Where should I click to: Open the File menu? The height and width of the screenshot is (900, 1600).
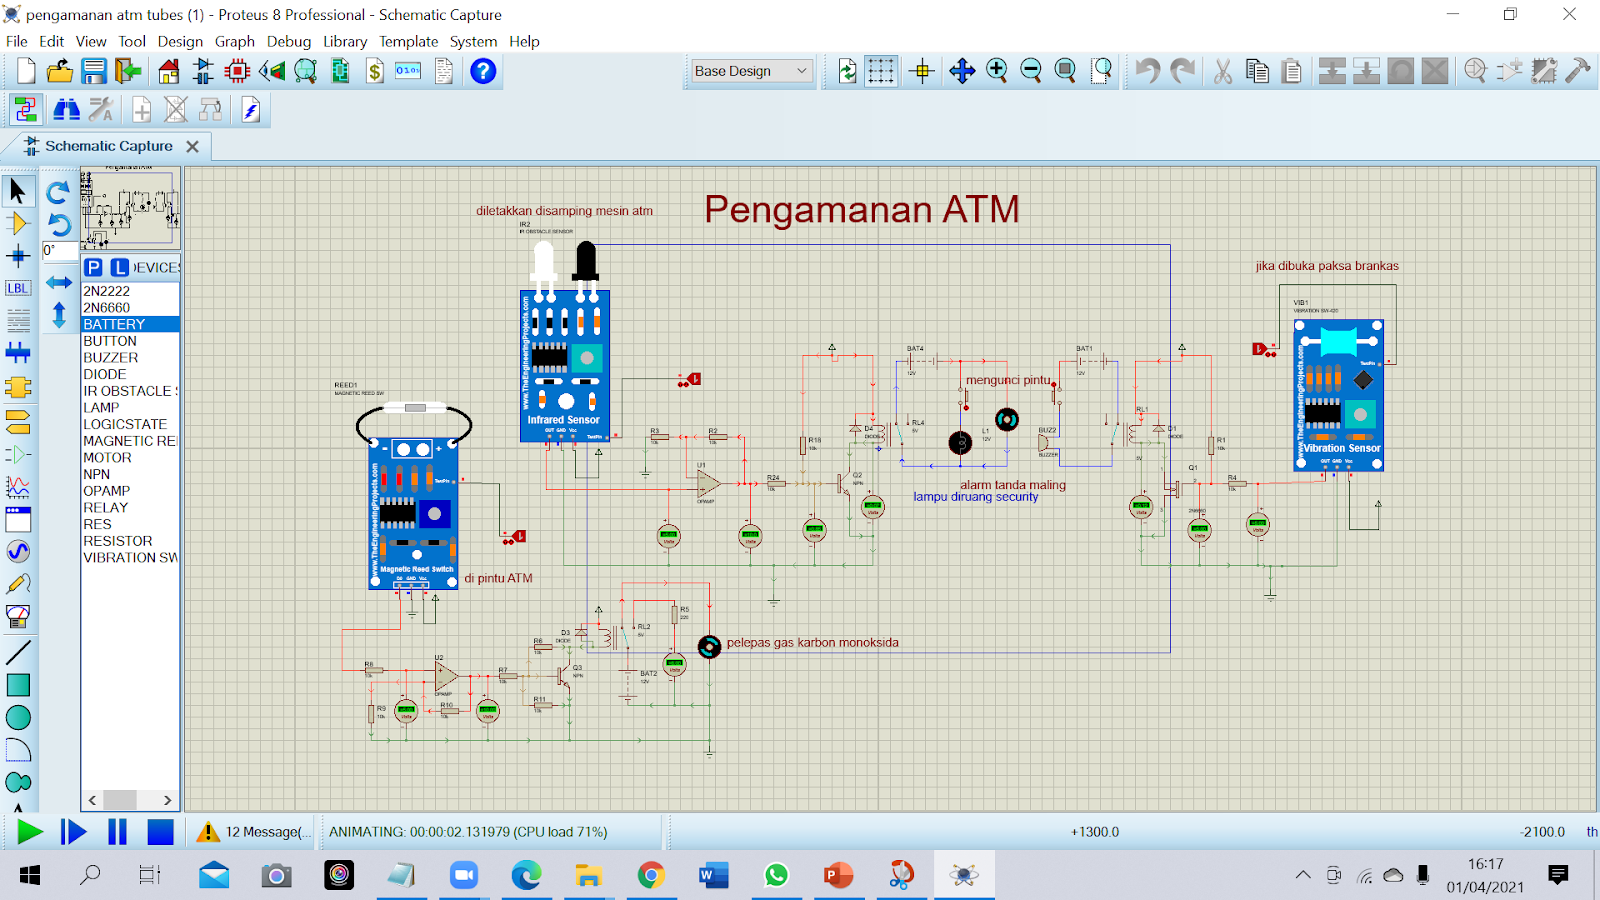pyautogui.click(x=17, y=41)
